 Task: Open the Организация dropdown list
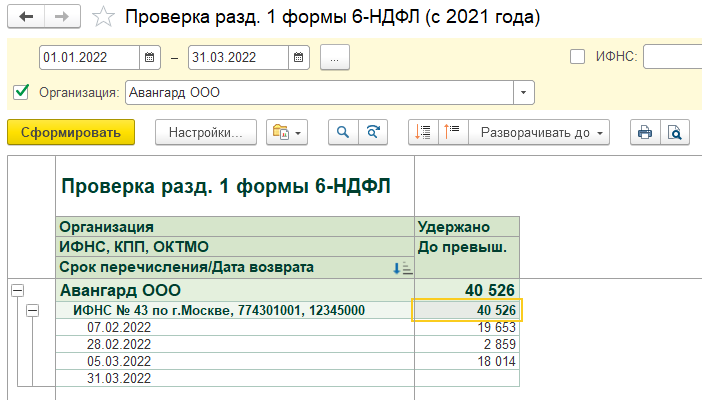(523, 93)
